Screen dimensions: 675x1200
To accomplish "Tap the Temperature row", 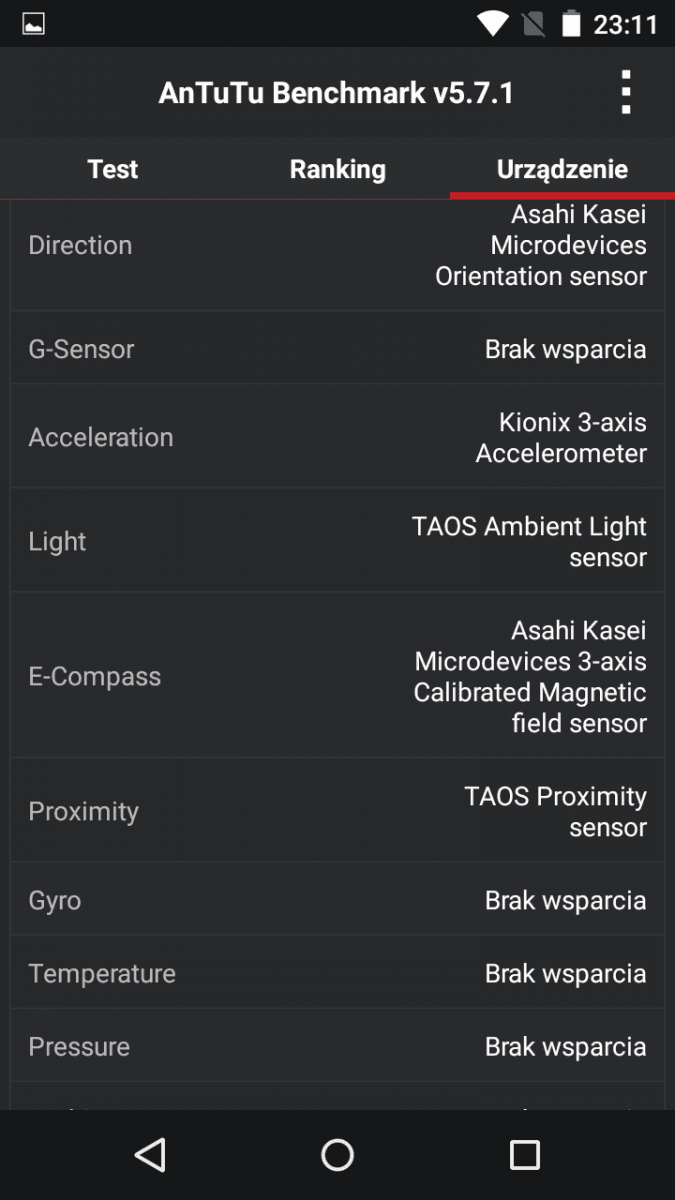I will coord(338,973).
